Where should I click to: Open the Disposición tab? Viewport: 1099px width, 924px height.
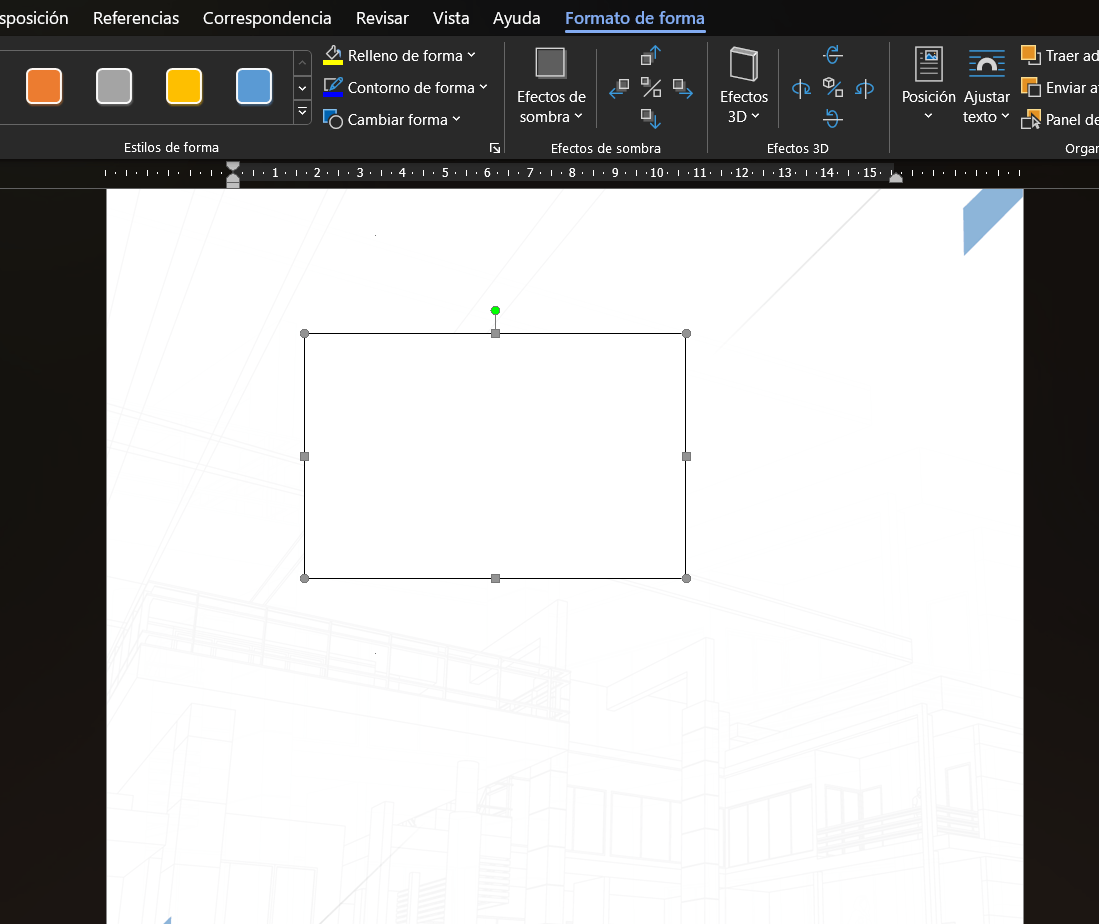pos(34,18)
